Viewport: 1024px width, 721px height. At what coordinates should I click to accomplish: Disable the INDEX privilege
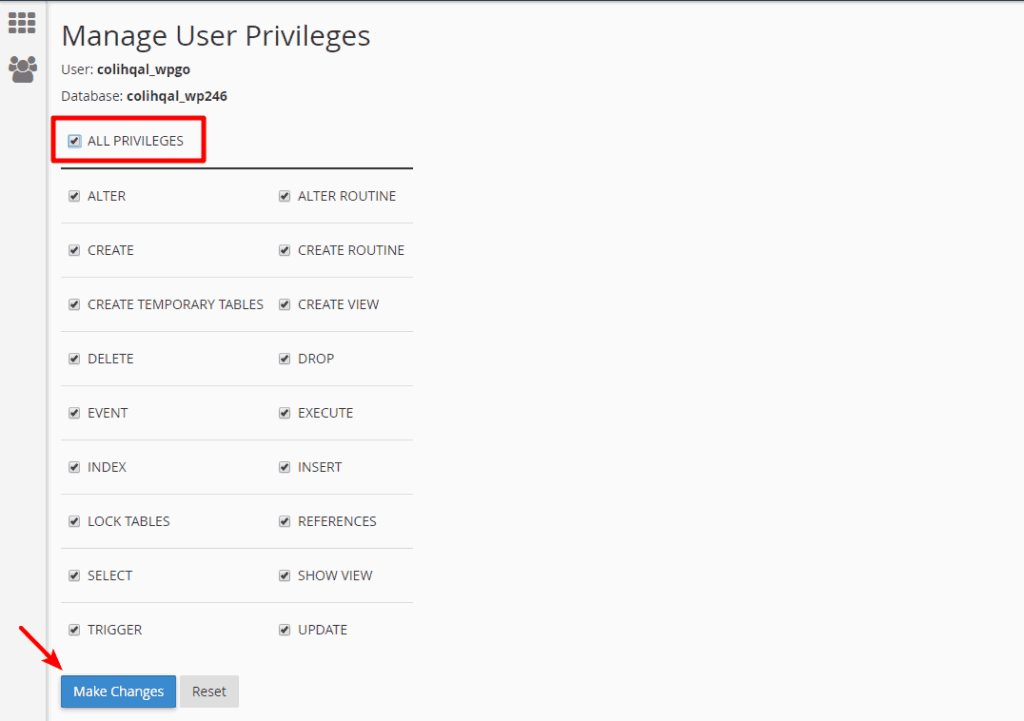point(74,467)
